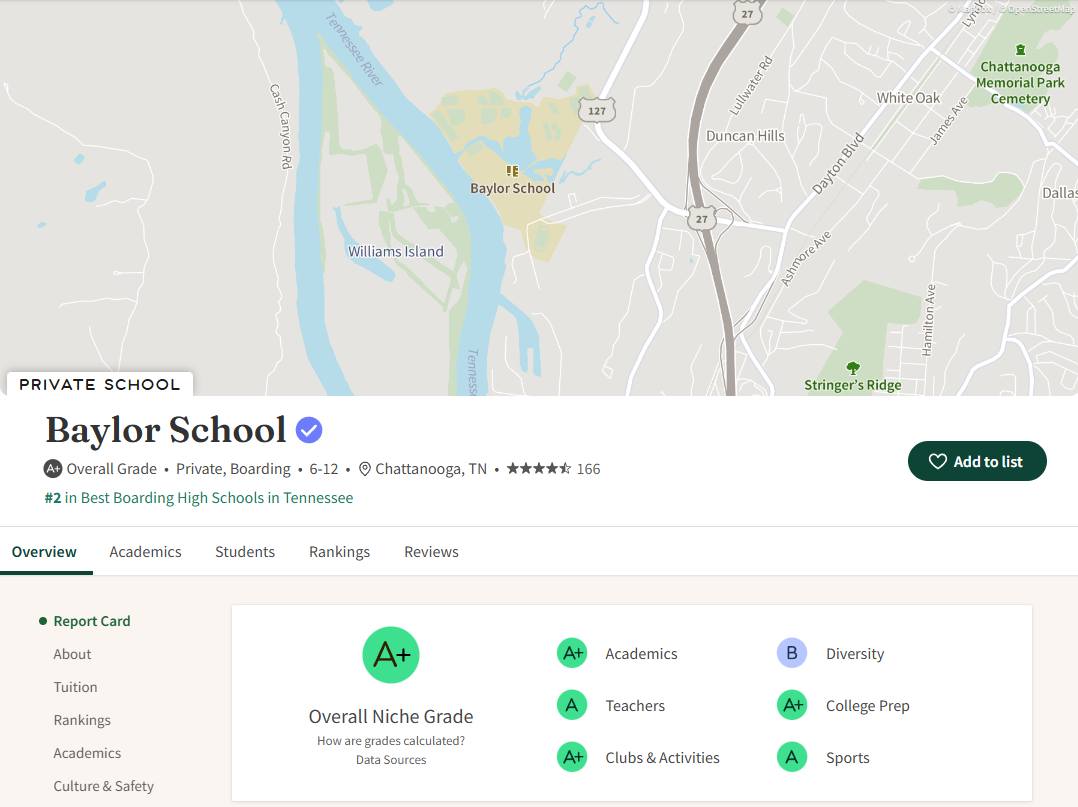The height and width of the screenshot is (807, 1078).
Task: Open the Academics tab
Action: (x=146, y=552)
